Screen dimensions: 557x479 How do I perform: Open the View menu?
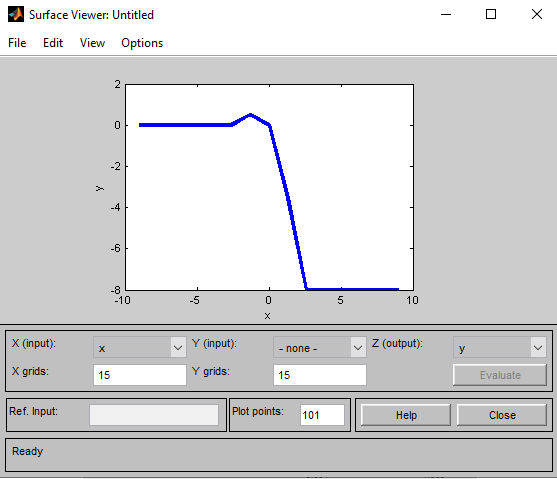pyautogui.click(x=92, y=43)
